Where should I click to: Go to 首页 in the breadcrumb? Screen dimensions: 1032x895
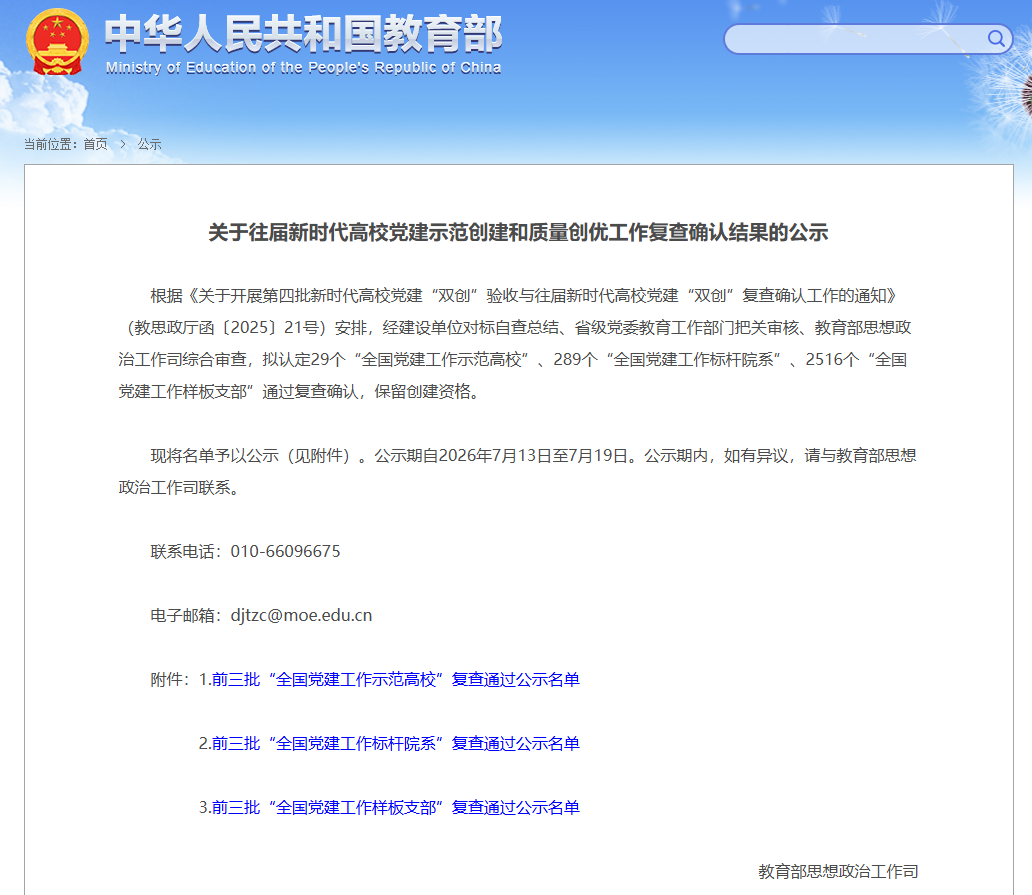pyautogui.click(x=95, y=144)
